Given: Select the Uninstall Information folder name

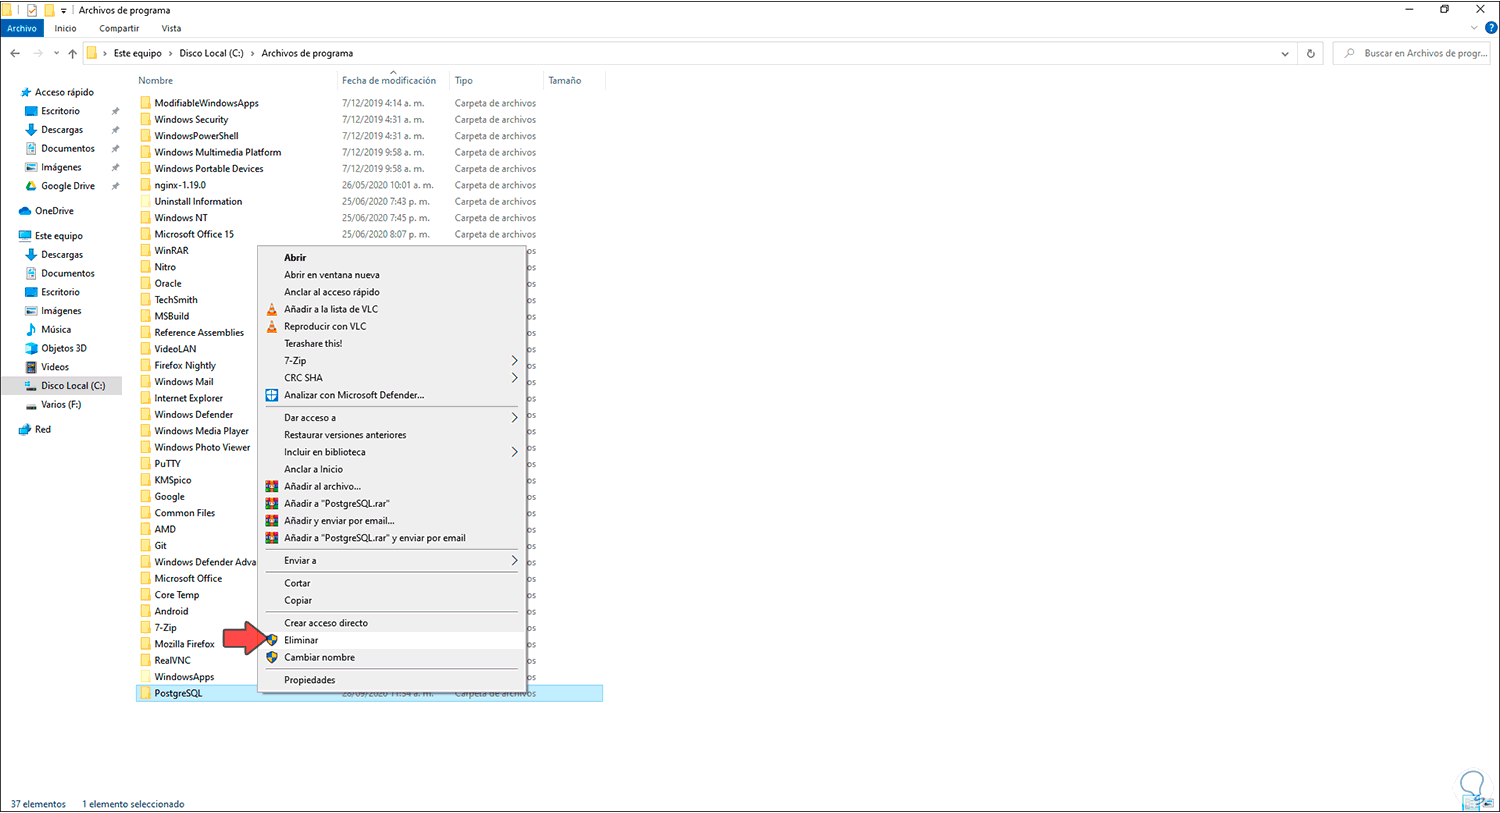Looking at the screenshot, I should point(198,201).
